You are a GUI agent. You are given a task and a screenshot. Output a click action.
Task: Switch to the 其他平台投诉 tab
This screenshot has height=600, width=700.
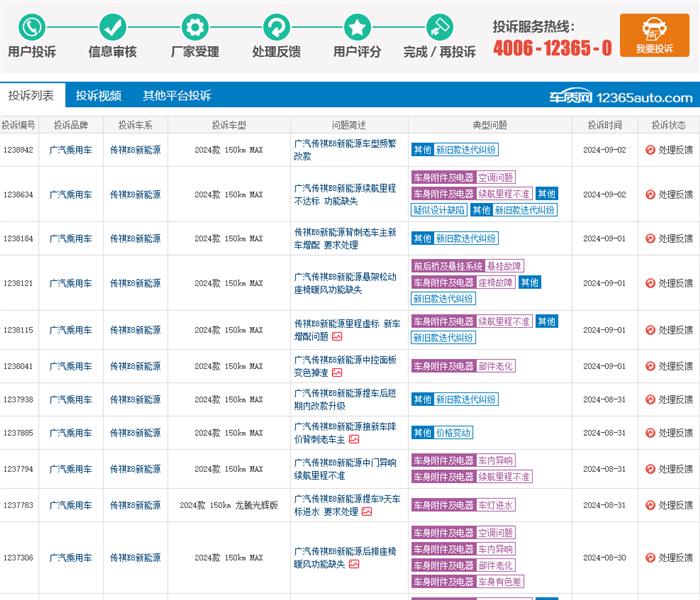click(x=177, y=96)
